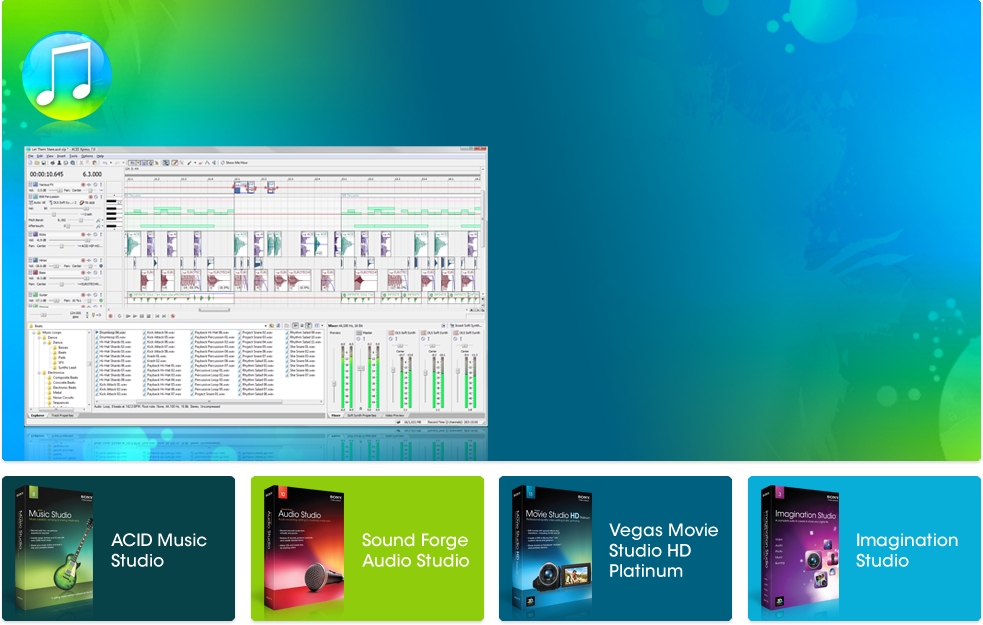This screenshot has width=983, height=625.
Task: Solo the 808 Percussion track
Action: point(95,197)
